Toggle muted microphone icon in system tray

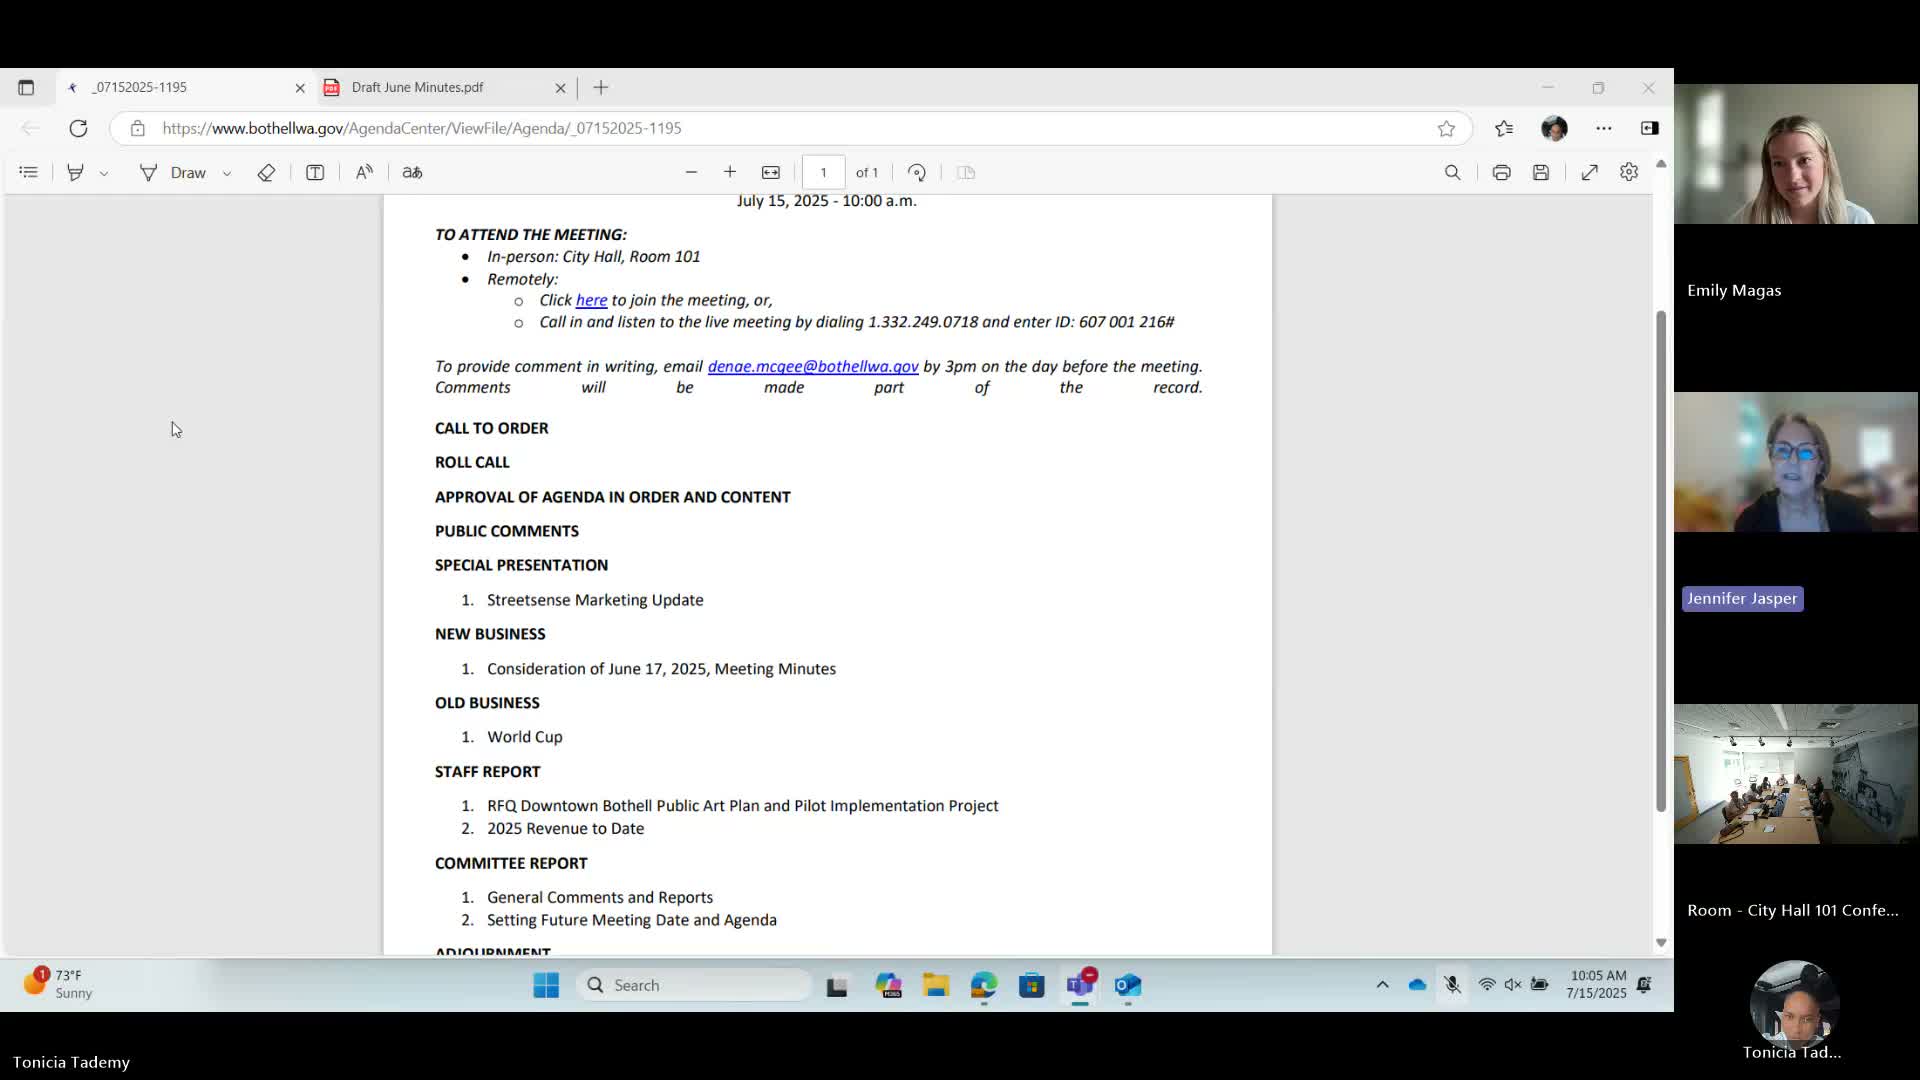point(1452,985)
